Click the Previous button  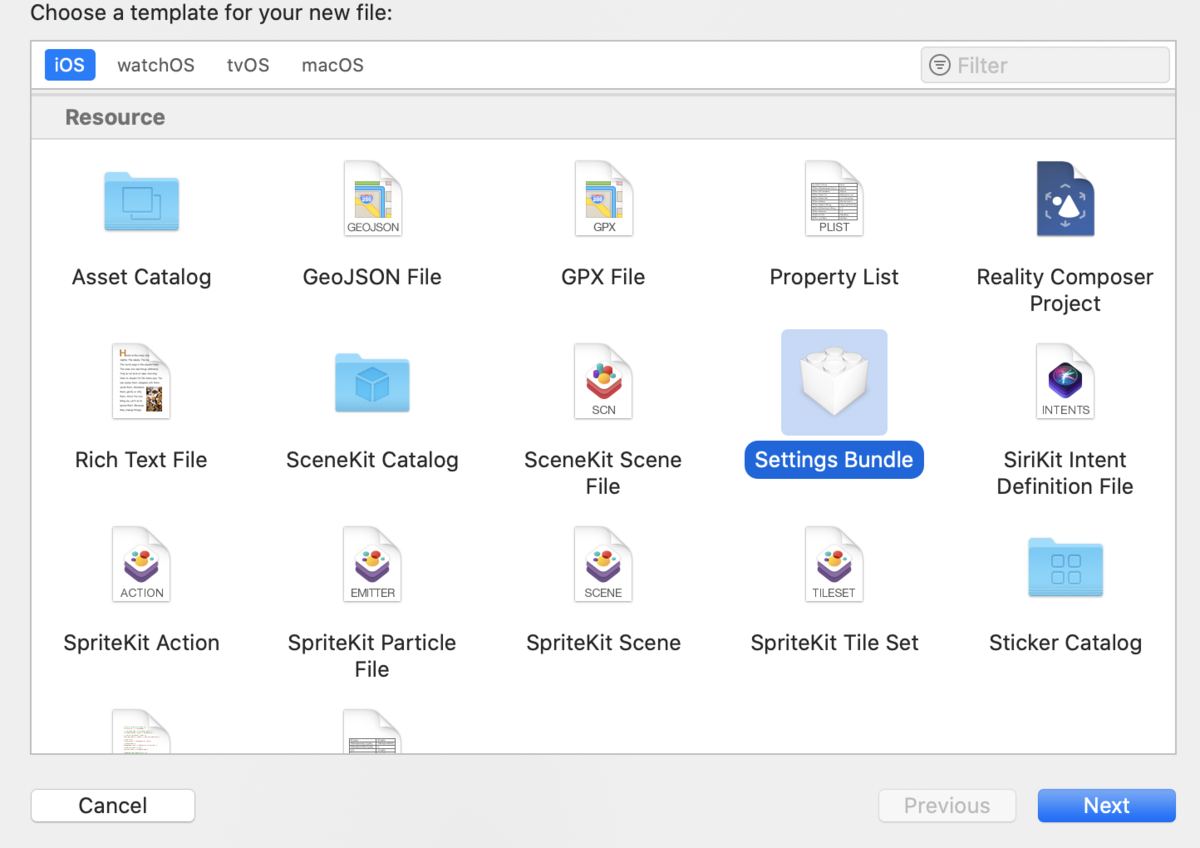(947, 806)
